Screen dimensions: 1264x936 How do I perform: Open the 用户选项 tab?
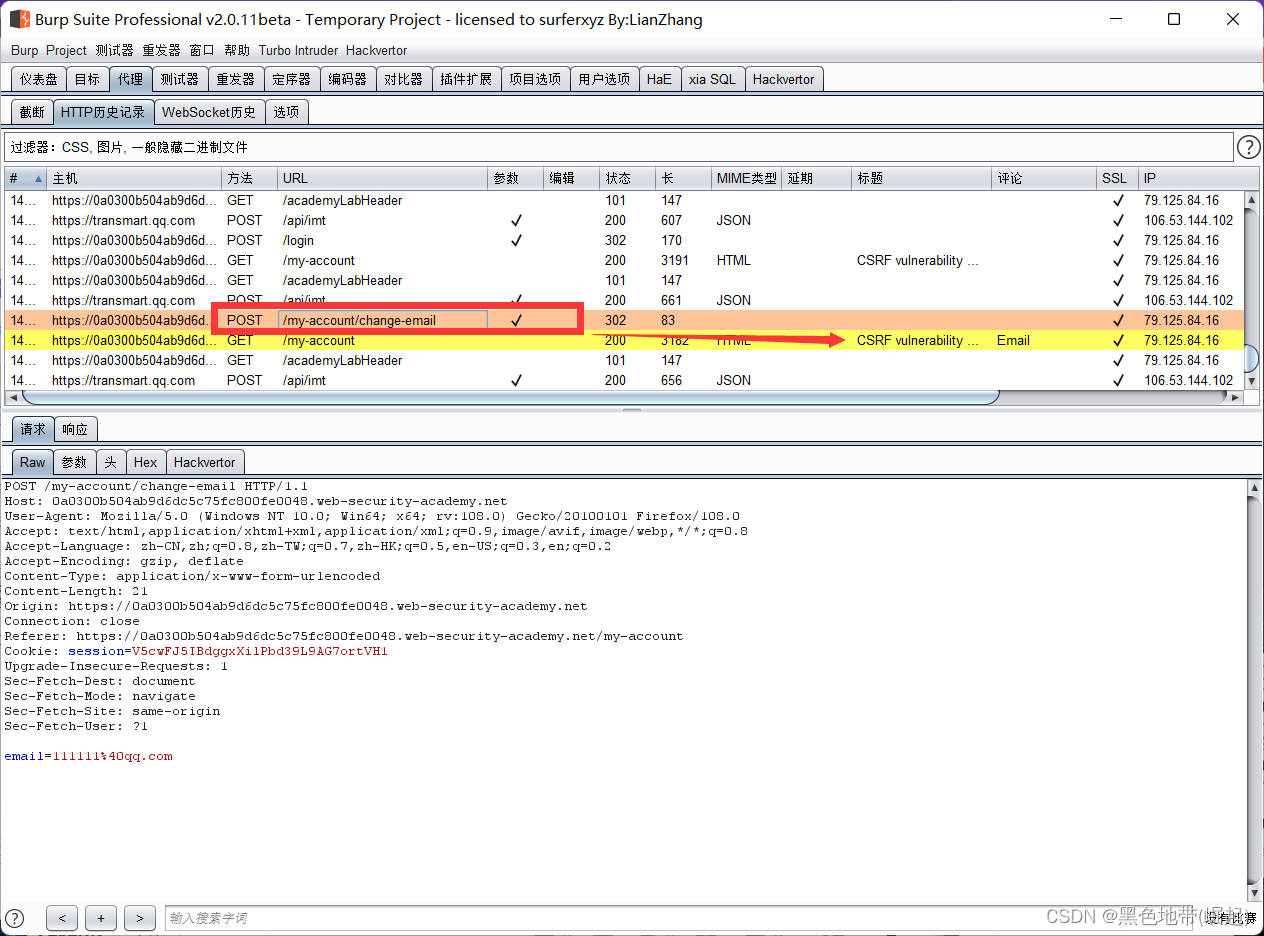point(604,79)
